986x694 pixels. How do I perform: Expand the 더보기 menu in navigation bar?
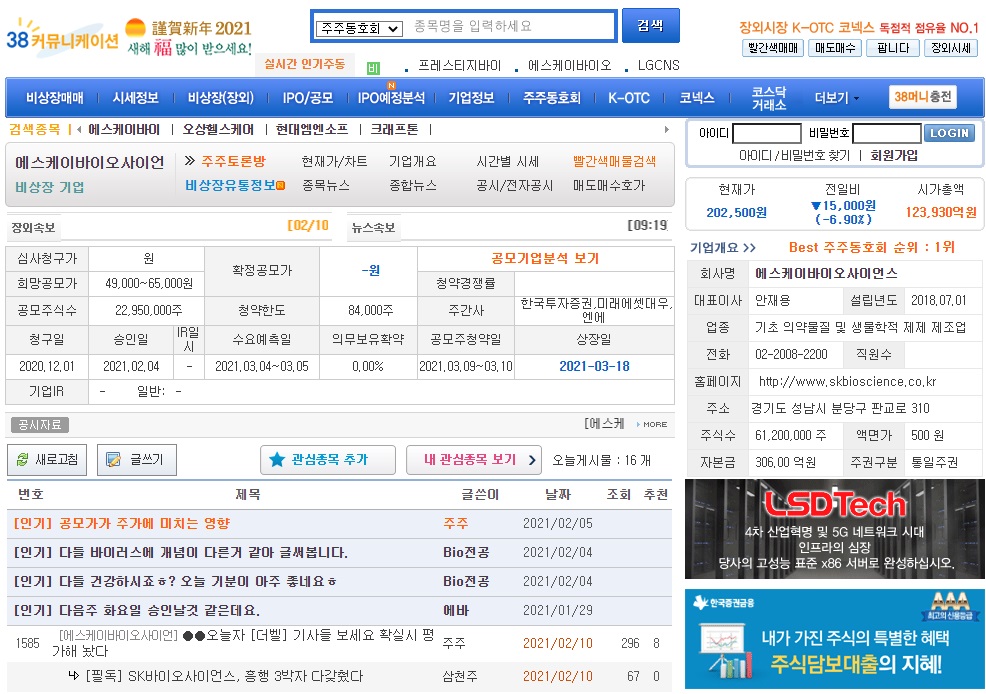tap(836, 97)
